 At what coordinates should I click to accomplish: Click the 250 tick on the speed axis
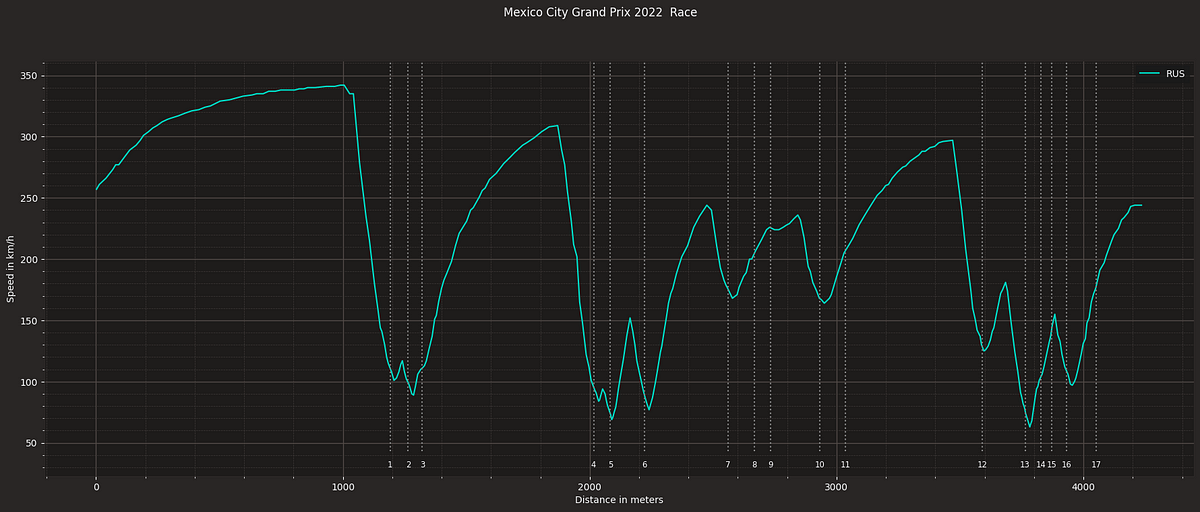(27, 198)
